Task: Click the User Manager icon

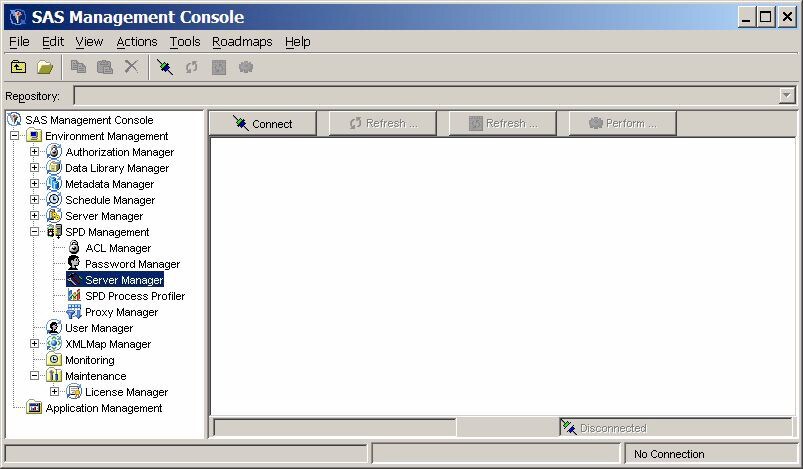Action: point(54,327)
